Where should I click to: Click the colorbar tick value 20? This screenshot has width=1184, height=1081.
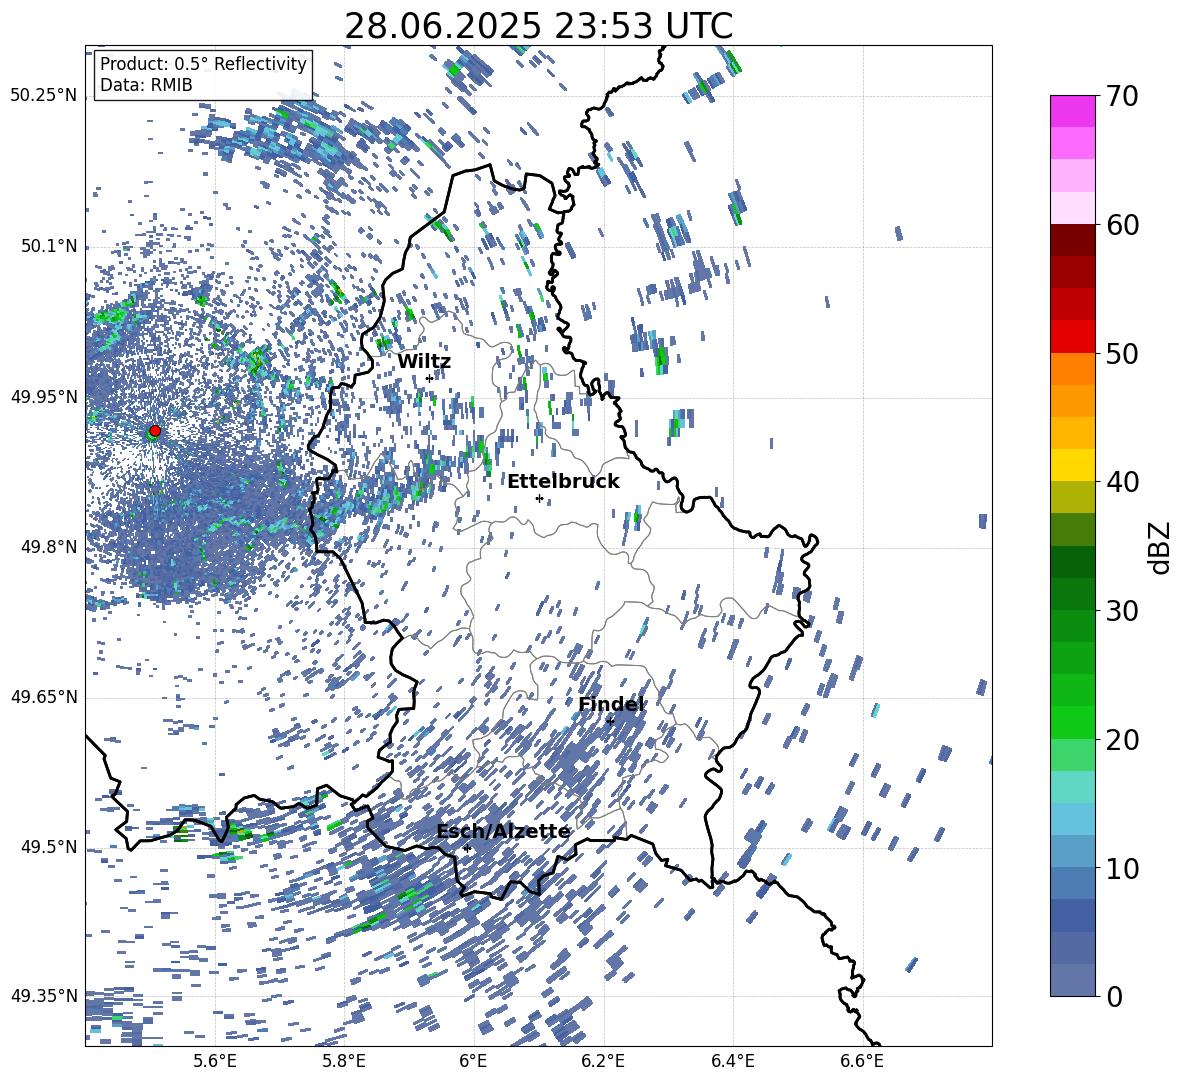pos(1122,739)
